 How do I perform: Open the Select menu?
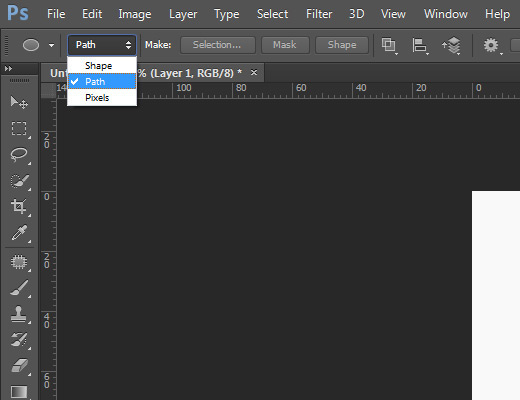point(272,14)
